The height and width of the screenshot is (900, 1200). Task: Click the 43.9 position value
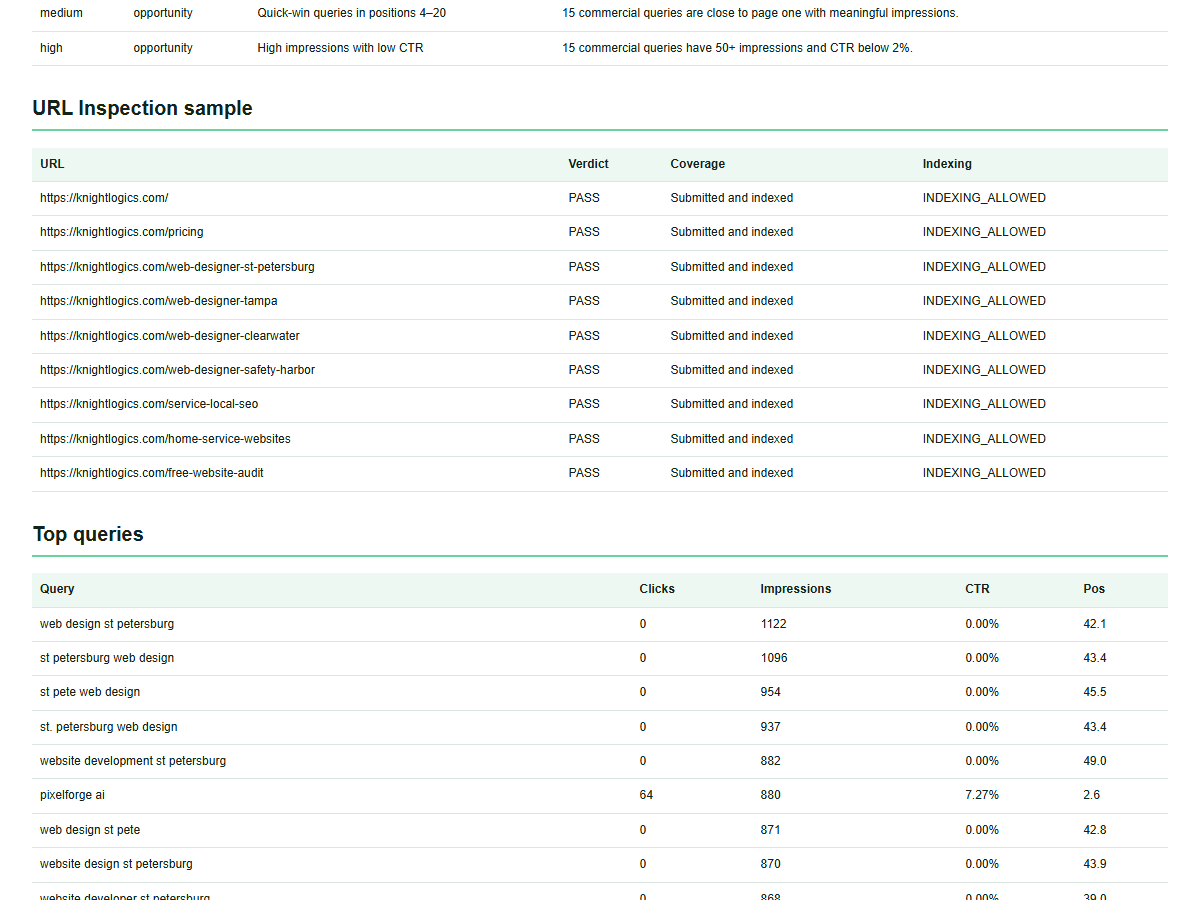[x=1095, y=864]
